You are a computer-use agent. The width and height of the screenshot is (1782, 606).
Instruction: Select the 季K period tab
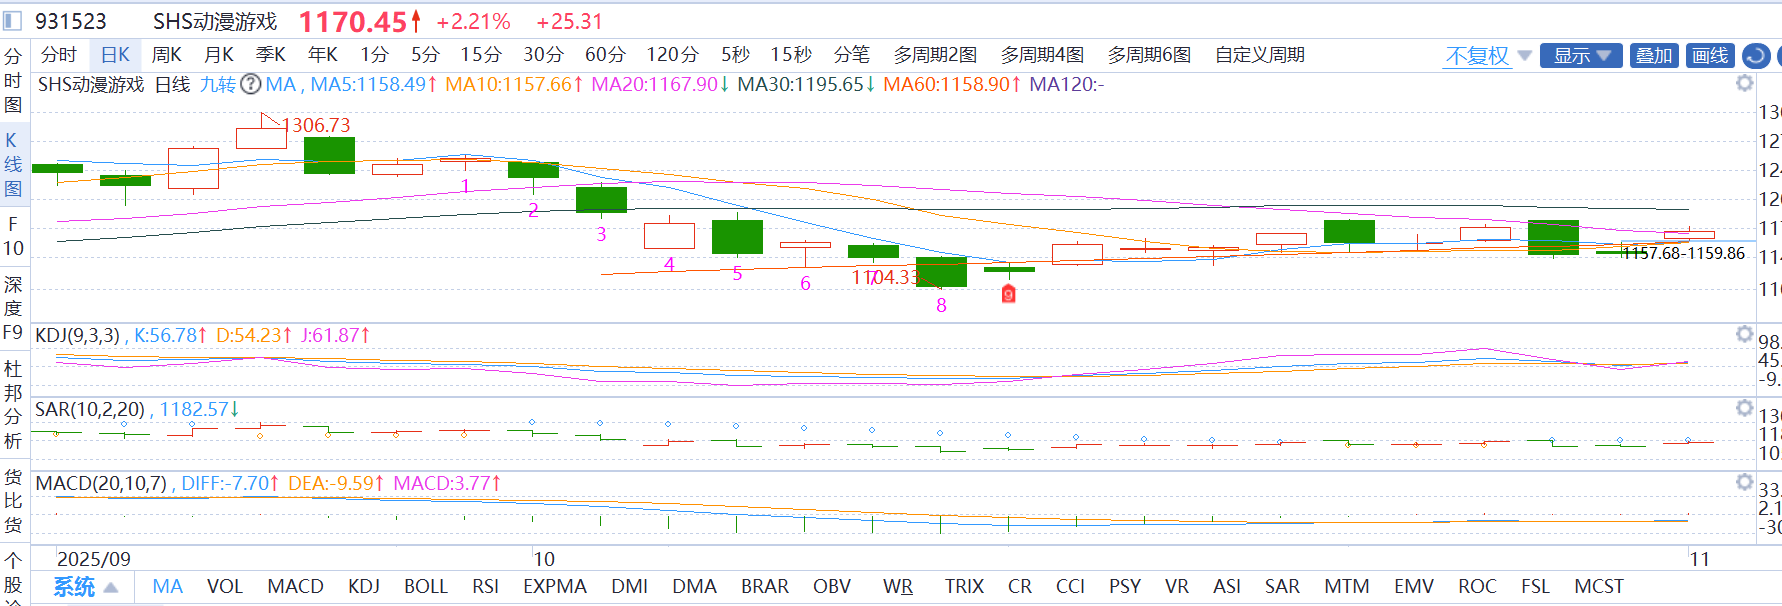click(271, 55)
